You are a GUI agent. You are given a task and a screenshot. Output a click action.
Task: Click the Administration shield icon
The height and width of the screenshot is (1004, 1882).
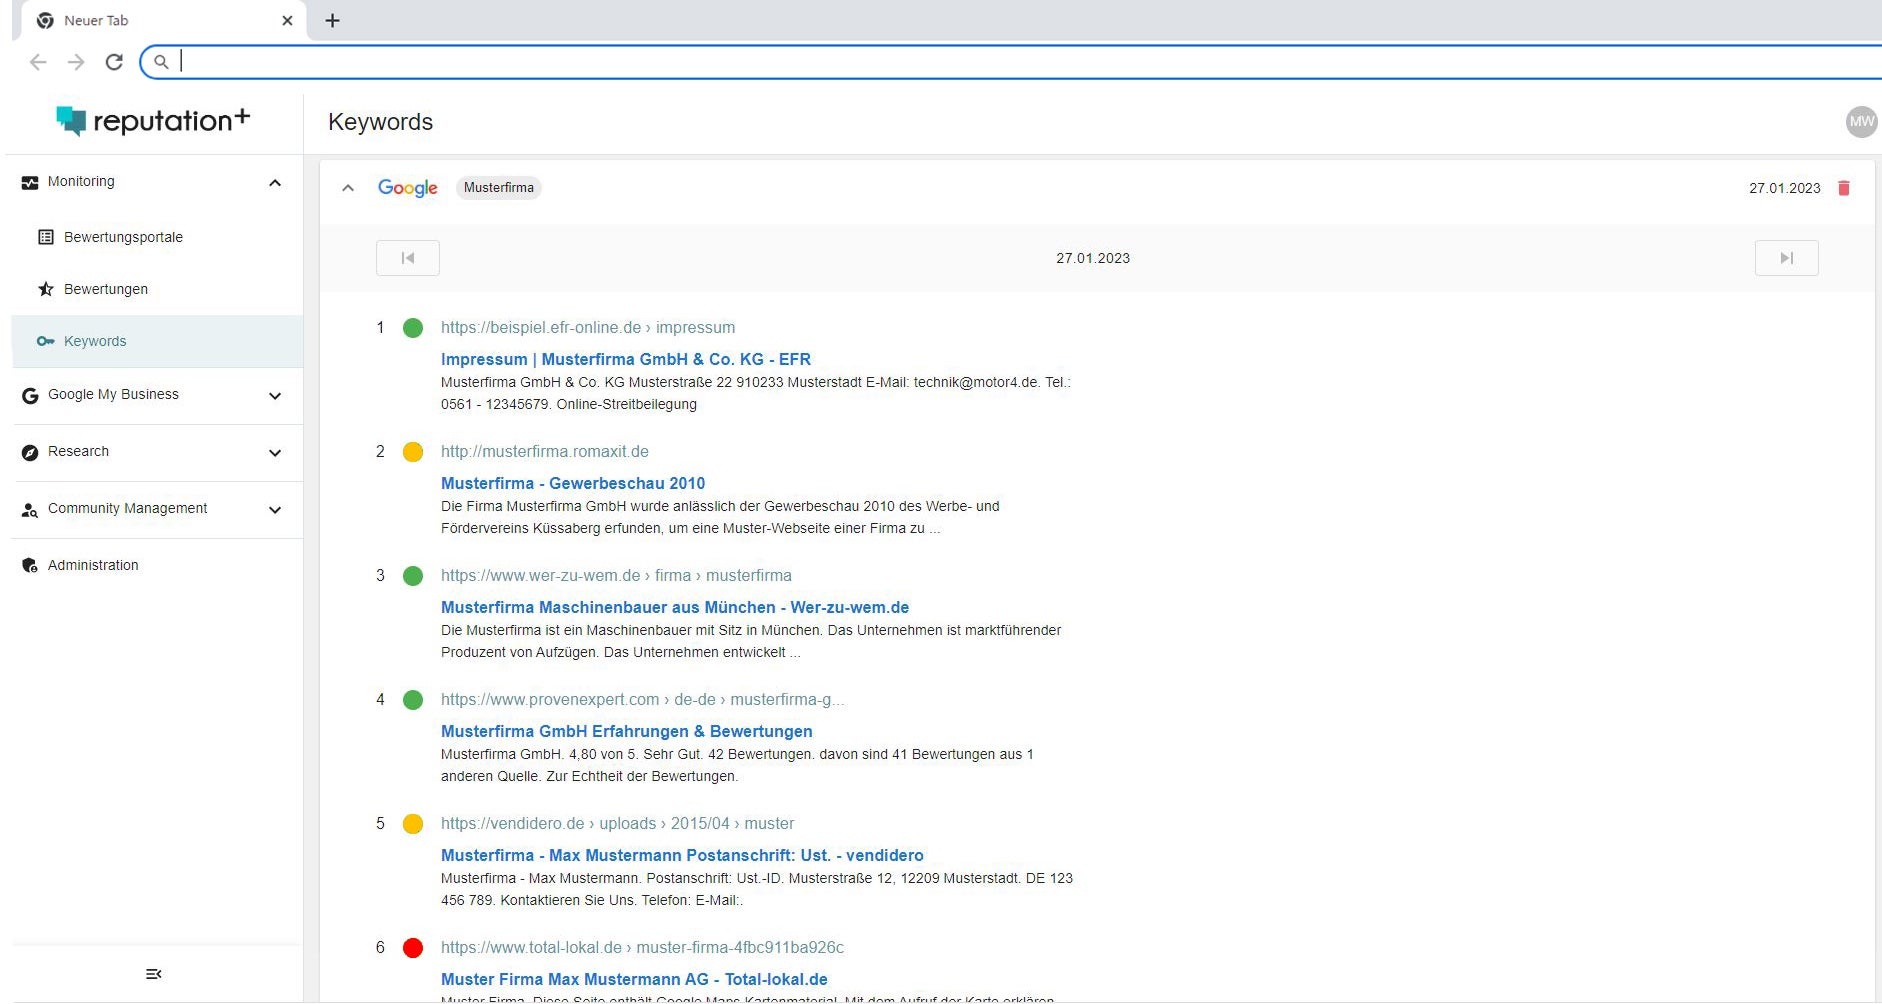pos(30,566)
